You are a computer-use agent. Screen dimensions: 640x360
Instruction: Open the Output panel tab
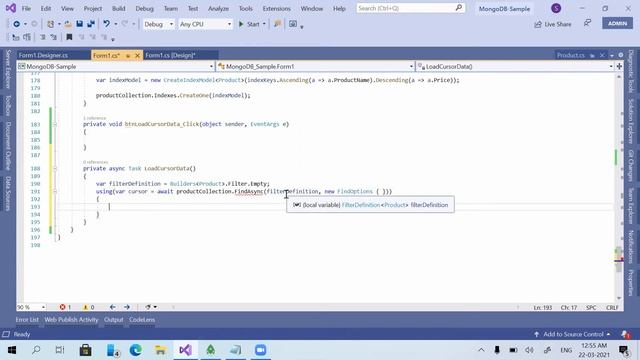tap(113, 320)
